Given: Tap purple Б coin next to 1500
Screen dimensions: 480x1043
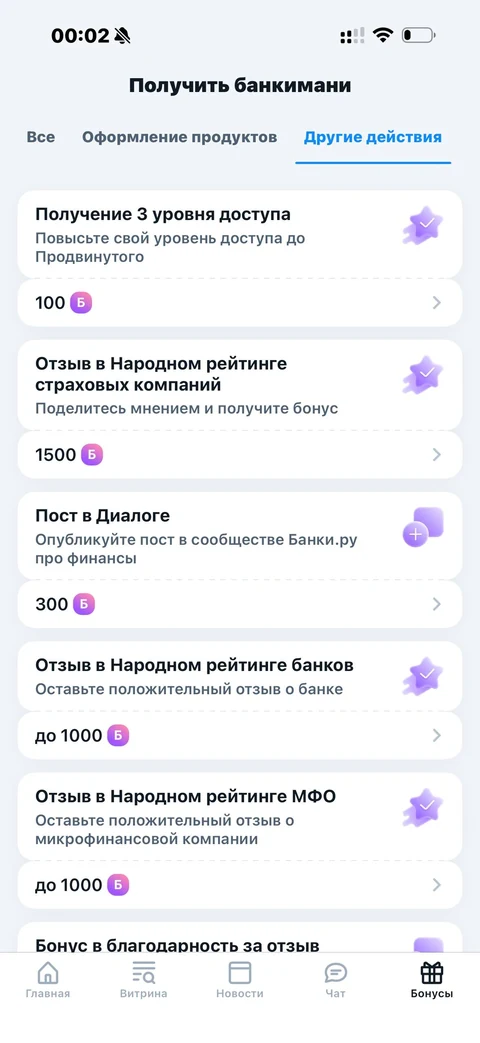Looking at the screenshot, I should pos(92,455).
